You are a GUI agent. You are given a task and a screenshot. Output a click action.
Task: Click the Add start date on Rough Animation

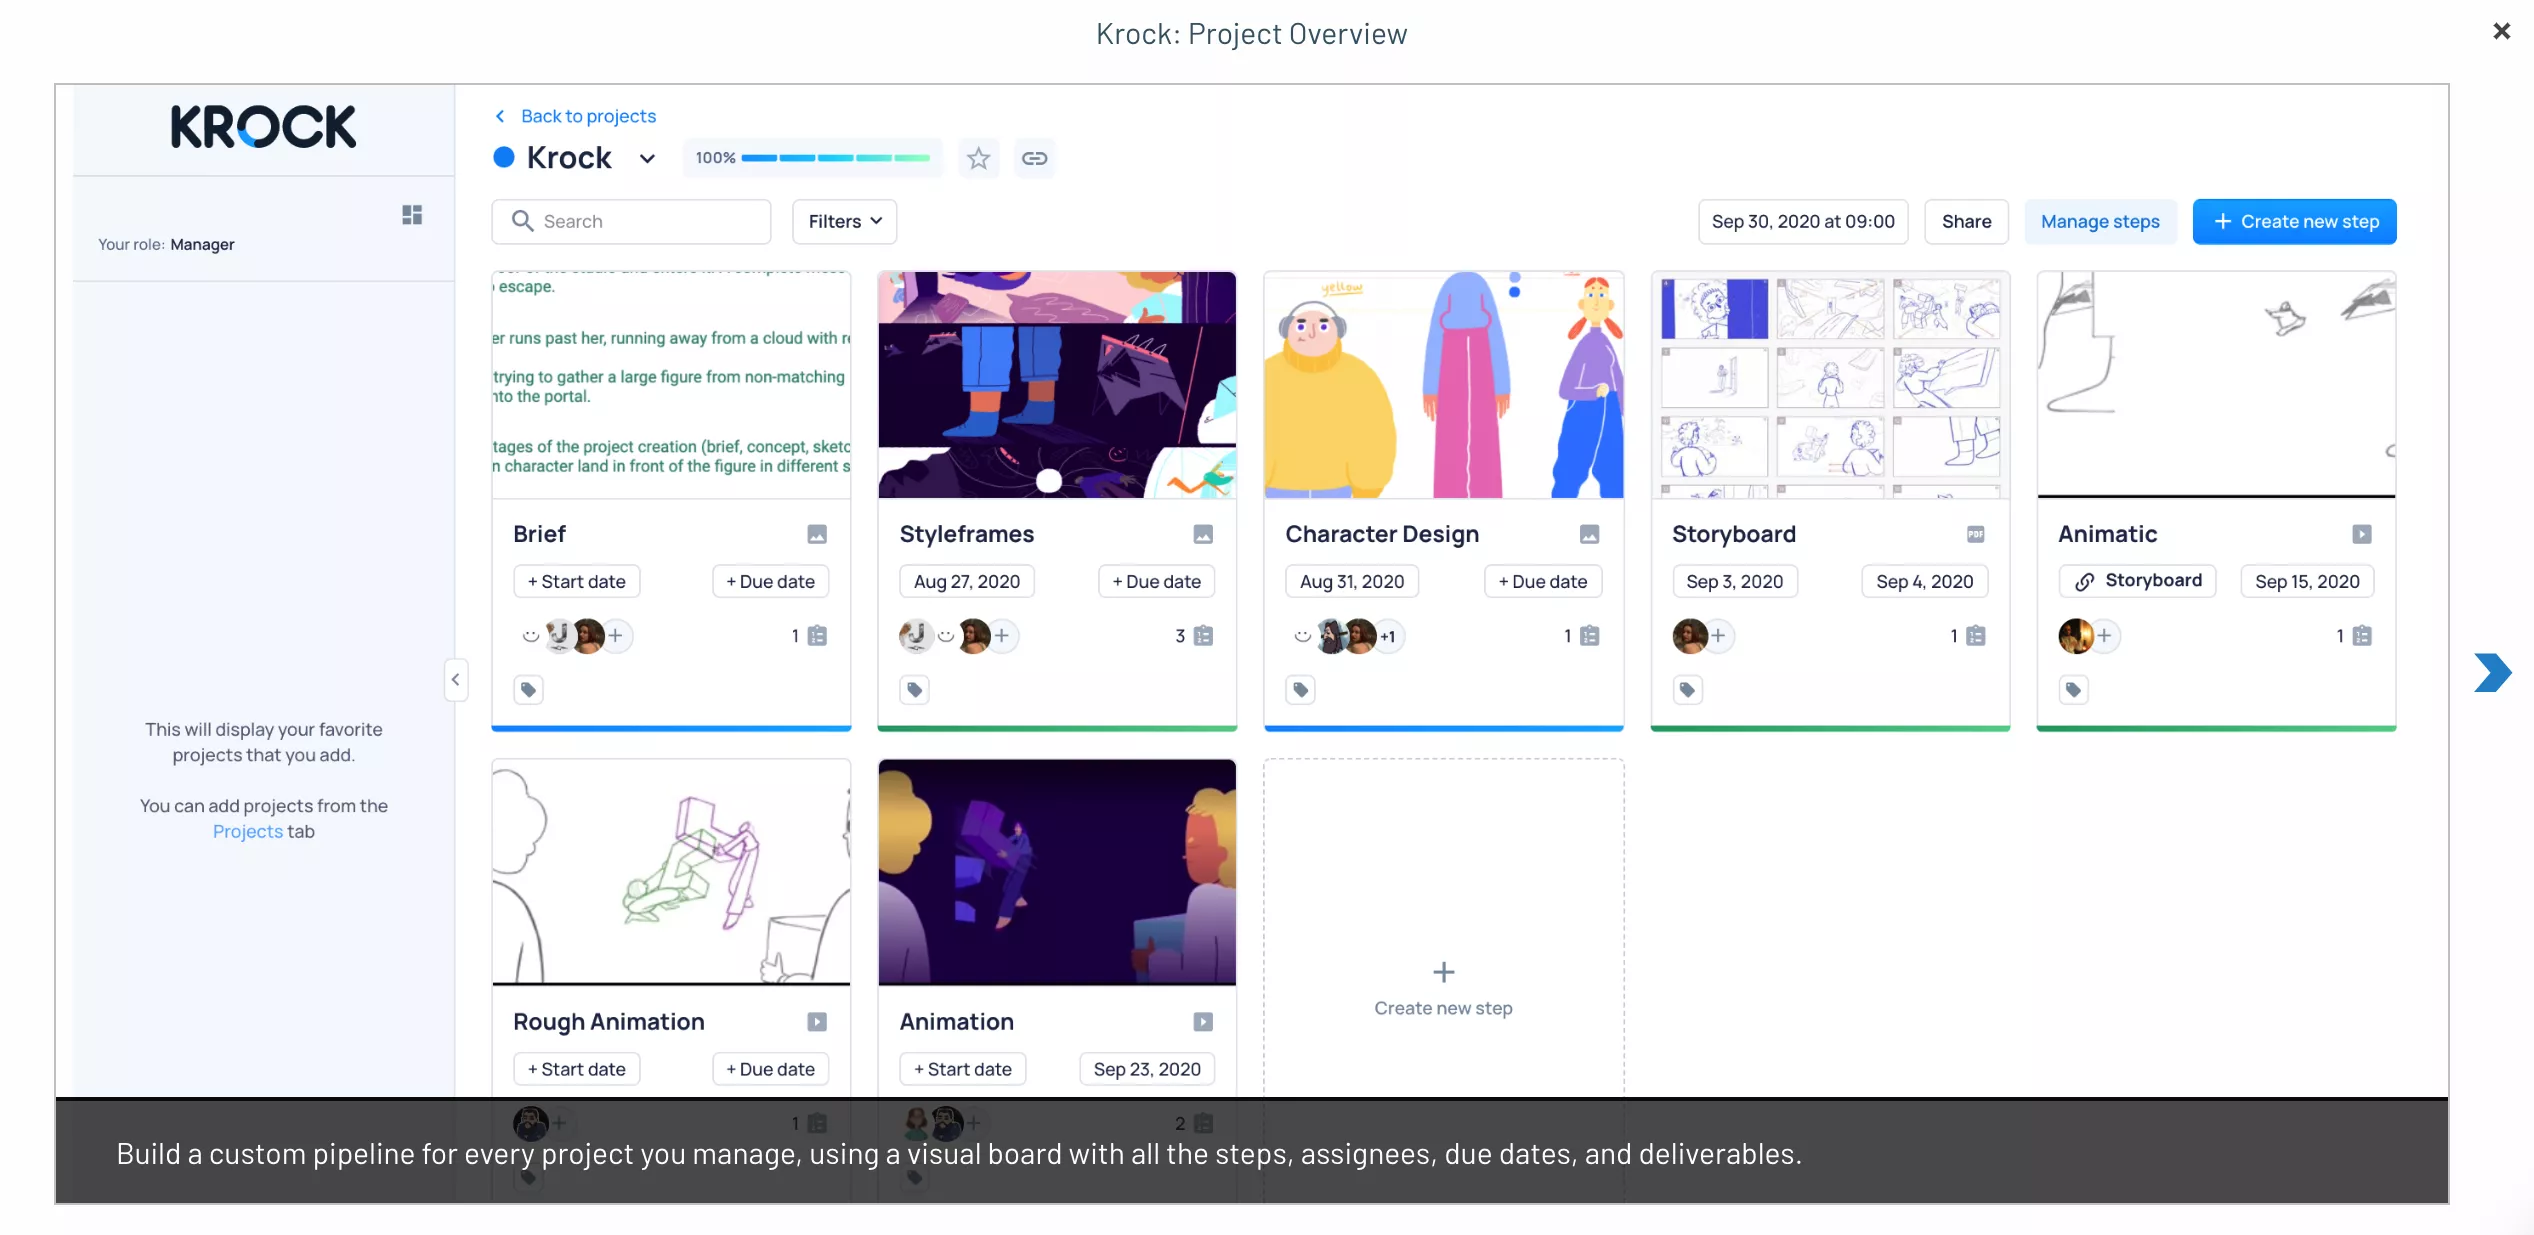pyautogui.click(x=577, y=1067)
